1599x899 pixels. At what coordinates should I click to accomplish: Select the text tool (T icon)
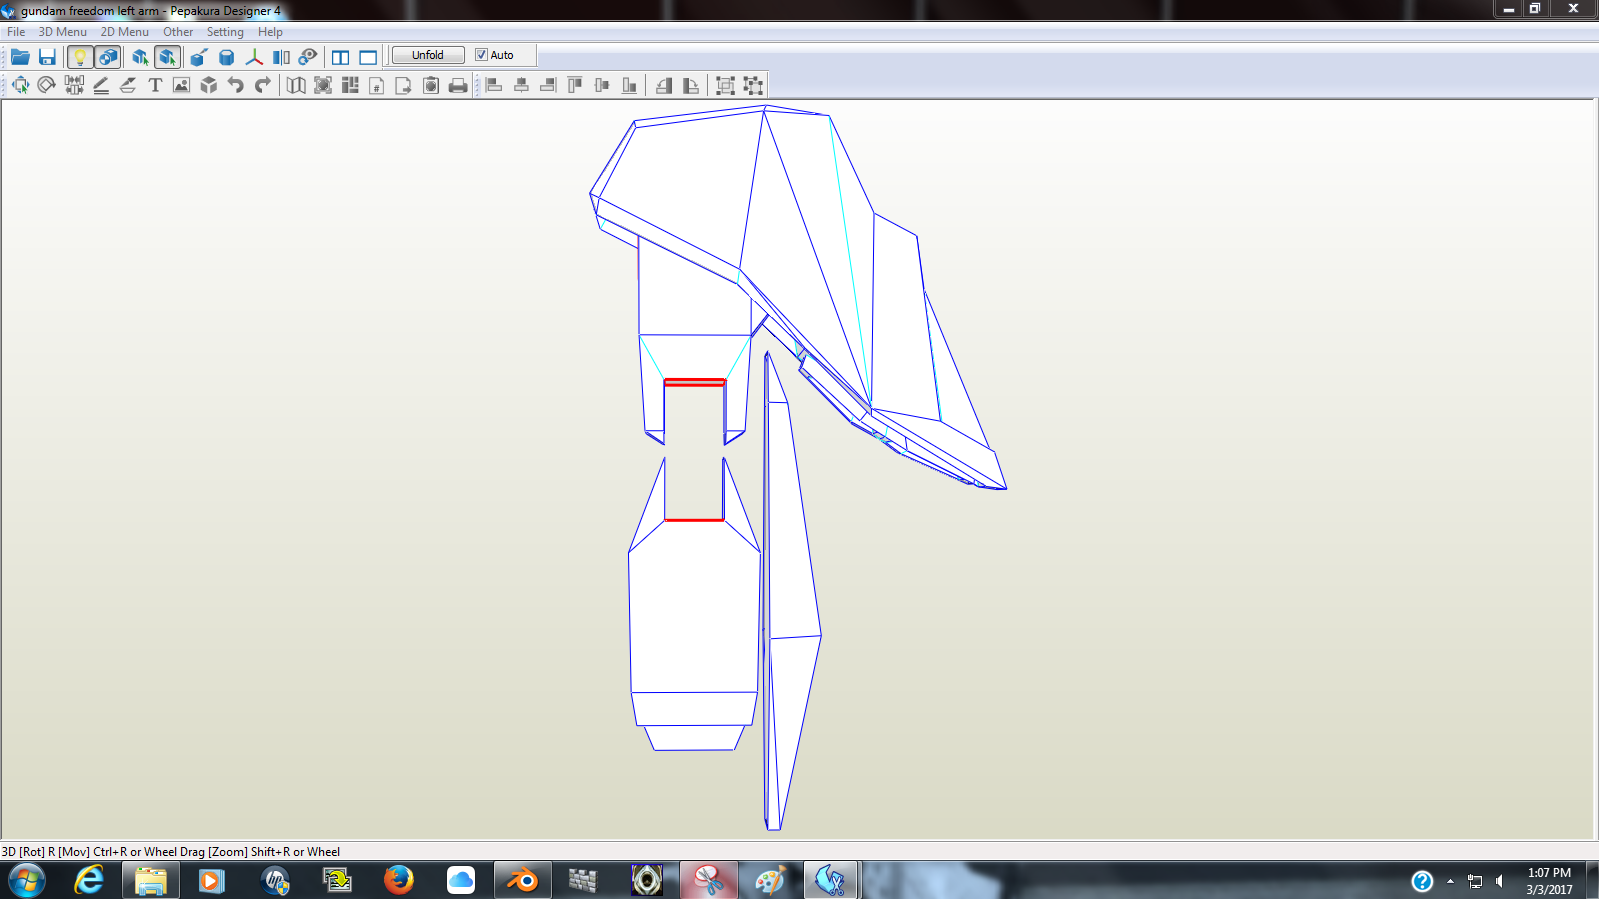(x=155, y=85)
